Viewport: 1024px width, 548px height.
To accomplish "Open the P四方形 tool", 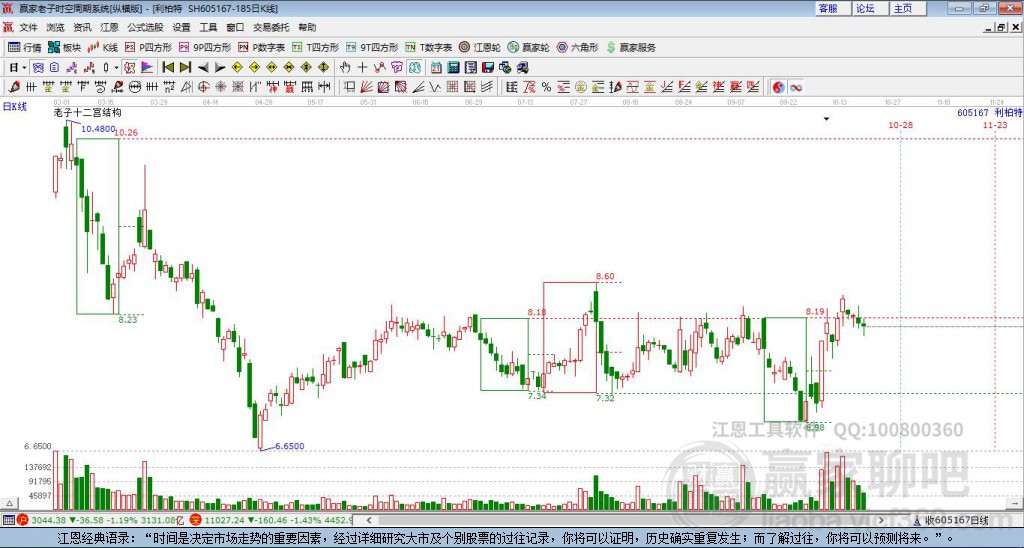I will [148, 47].
